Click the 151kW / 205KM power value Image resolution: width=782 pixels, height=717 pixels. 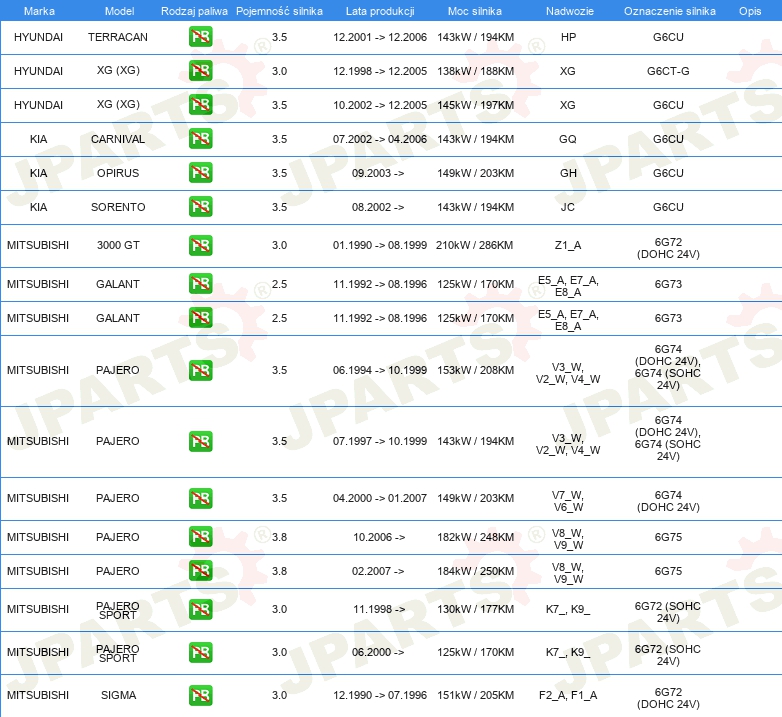(x=475, y=695)
